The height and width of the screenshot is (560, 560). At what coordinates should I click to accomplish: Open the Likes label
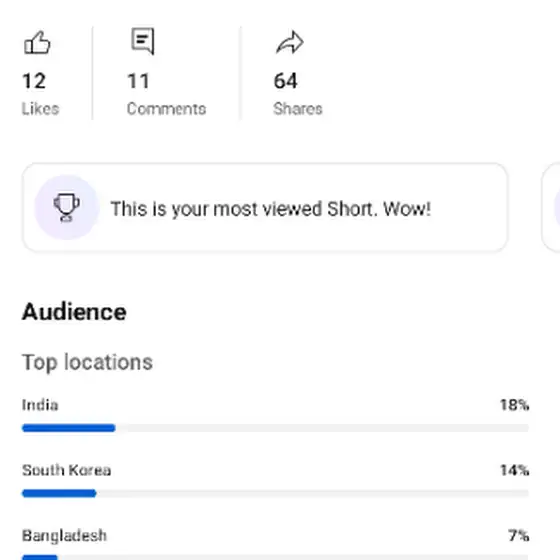40,109
